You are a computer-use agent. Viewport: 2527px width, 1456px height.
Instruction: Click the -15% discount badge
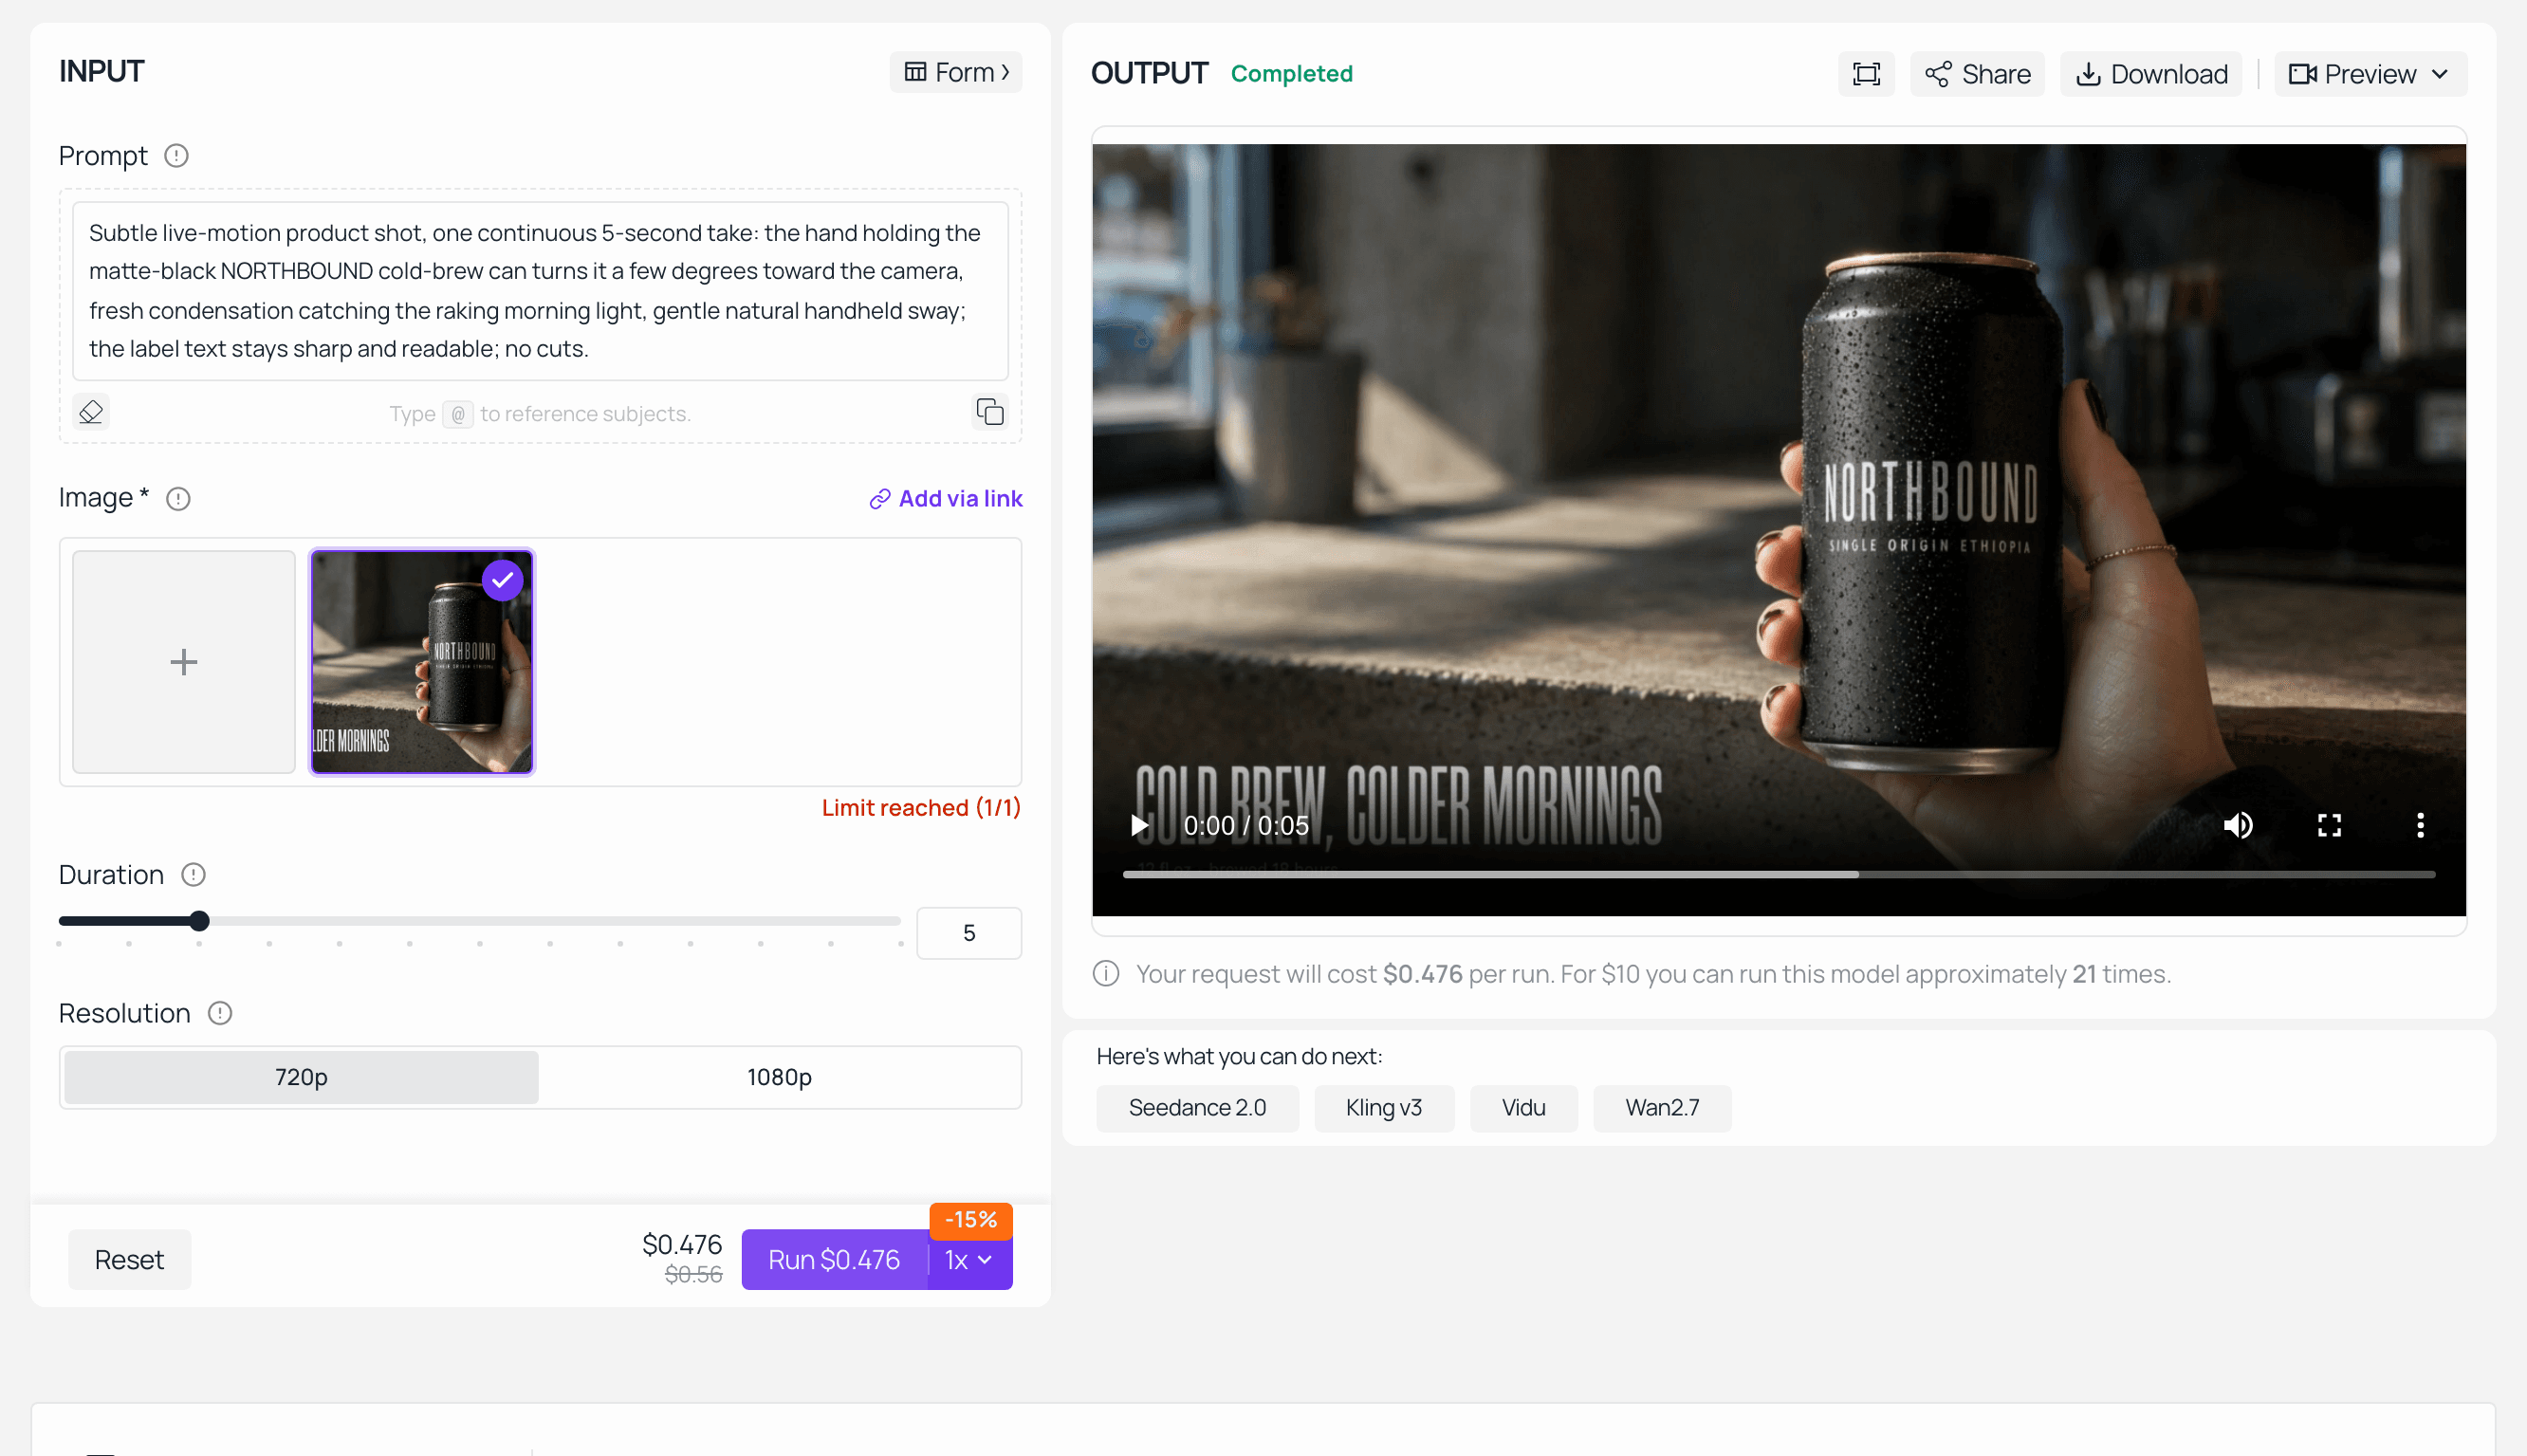[970, 1219]
